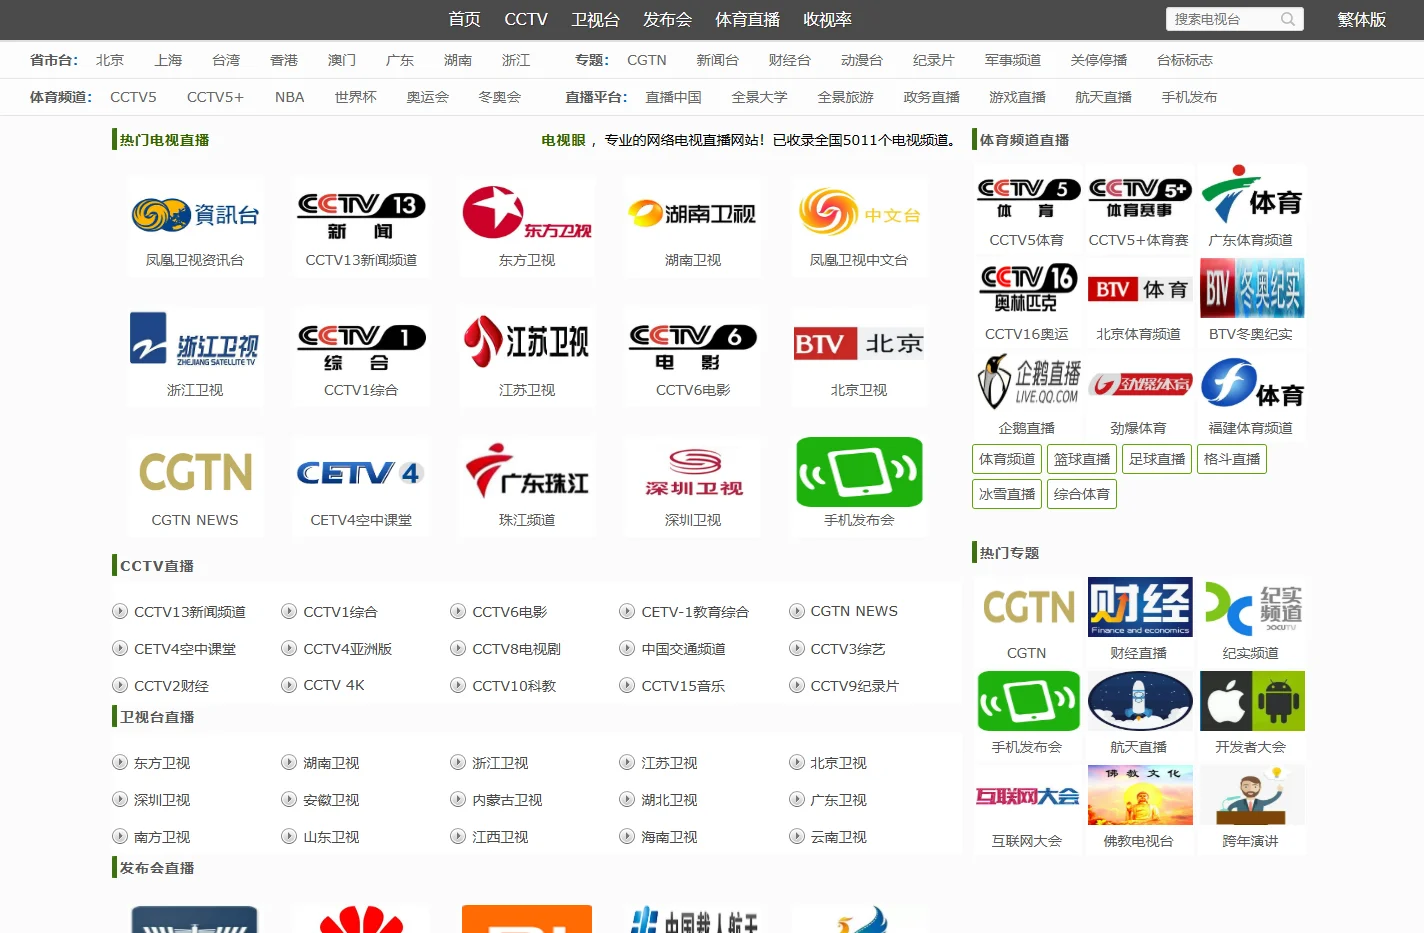
Task: Select the 东方卫视 channel logo
Action: (x=527, y=214)
